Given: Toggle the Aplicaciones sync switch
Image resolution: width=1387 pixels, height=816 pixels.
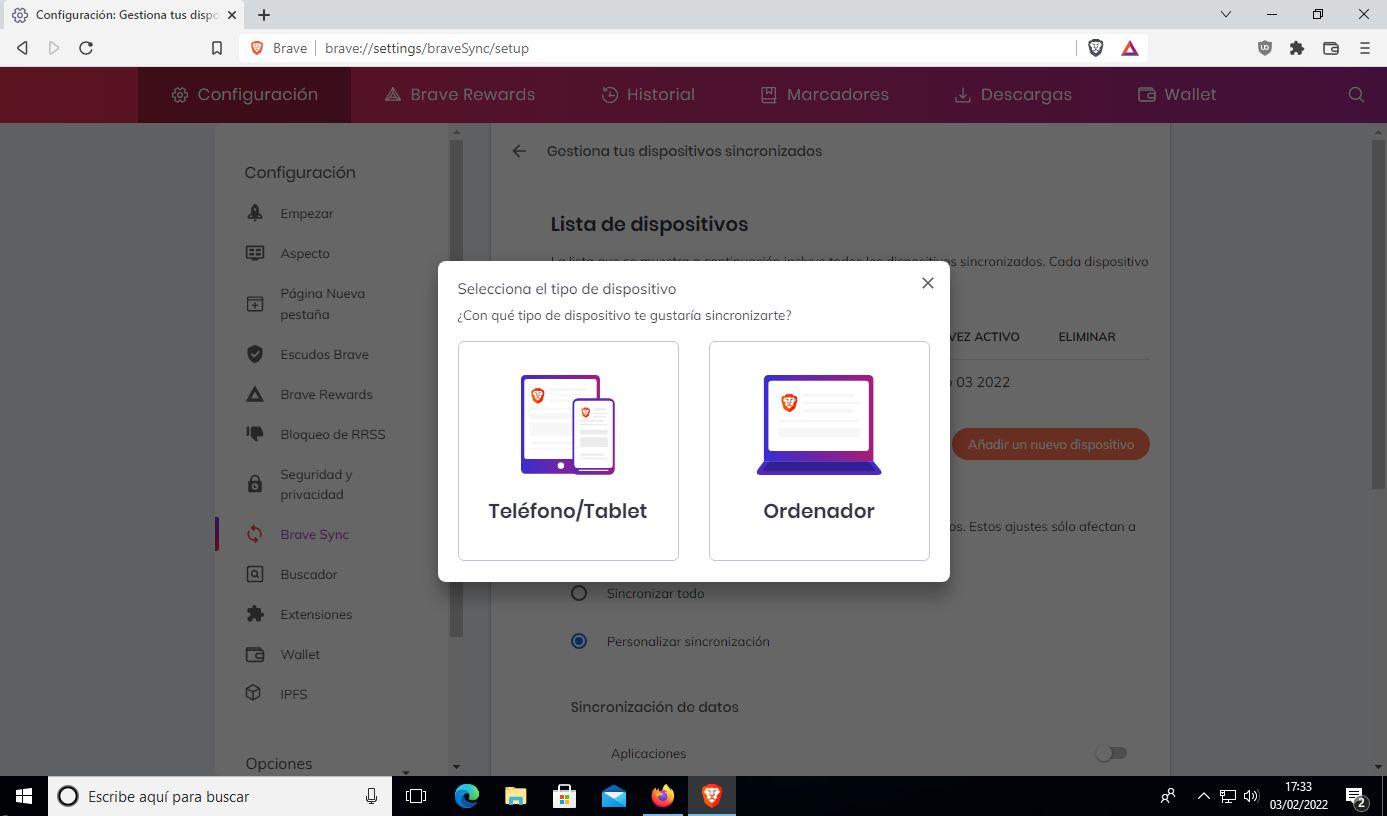Looking at the screenshot, I should (x=1110, y=753).
